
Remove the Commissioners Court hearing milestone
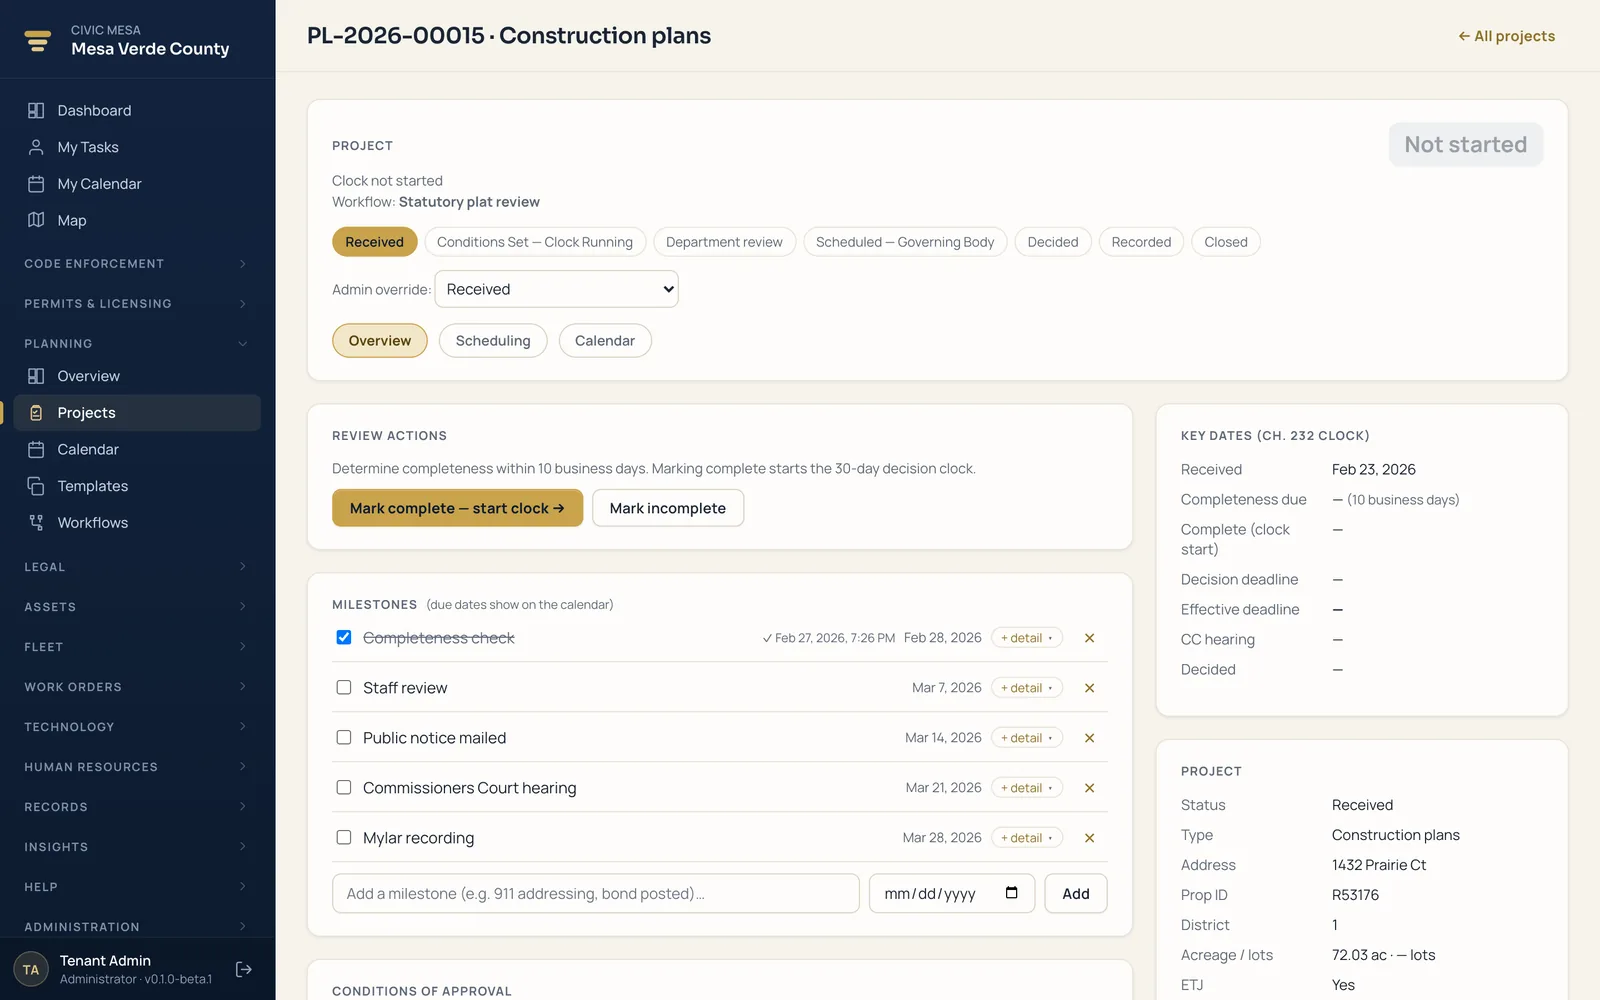coord(1090,788)
